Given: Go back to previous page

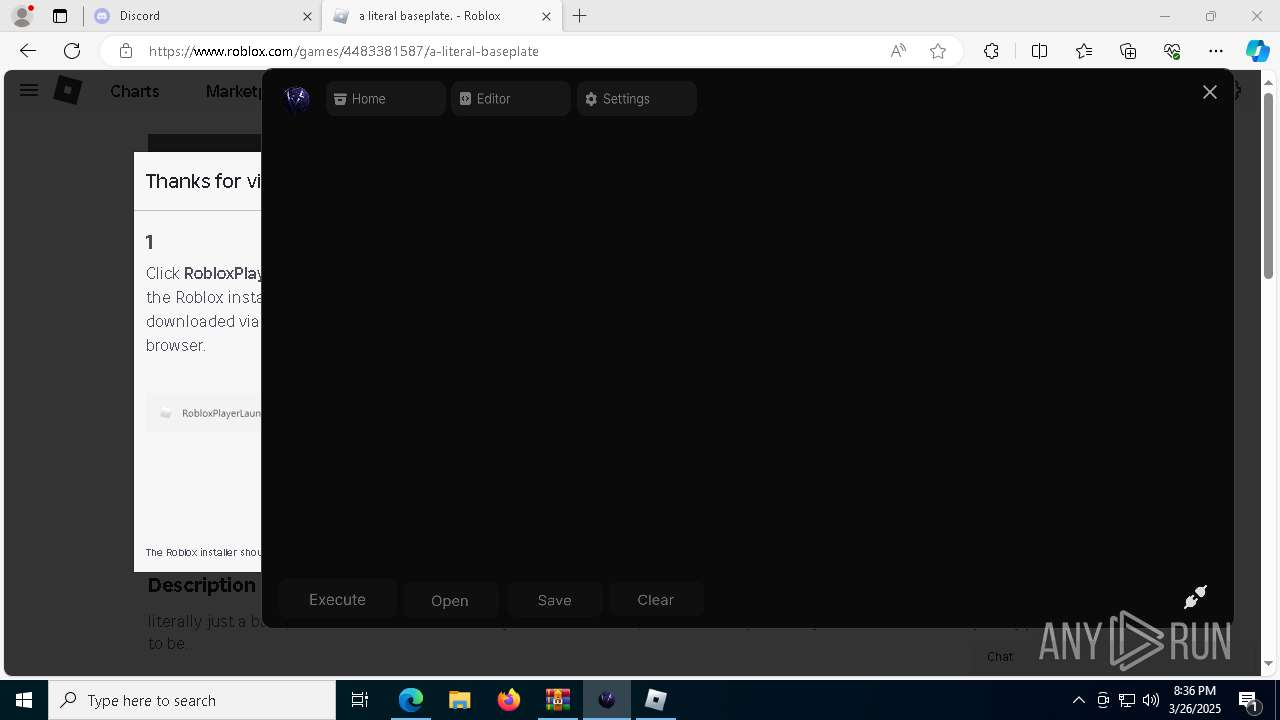Looking at the screenshot, I should point(28,51).
